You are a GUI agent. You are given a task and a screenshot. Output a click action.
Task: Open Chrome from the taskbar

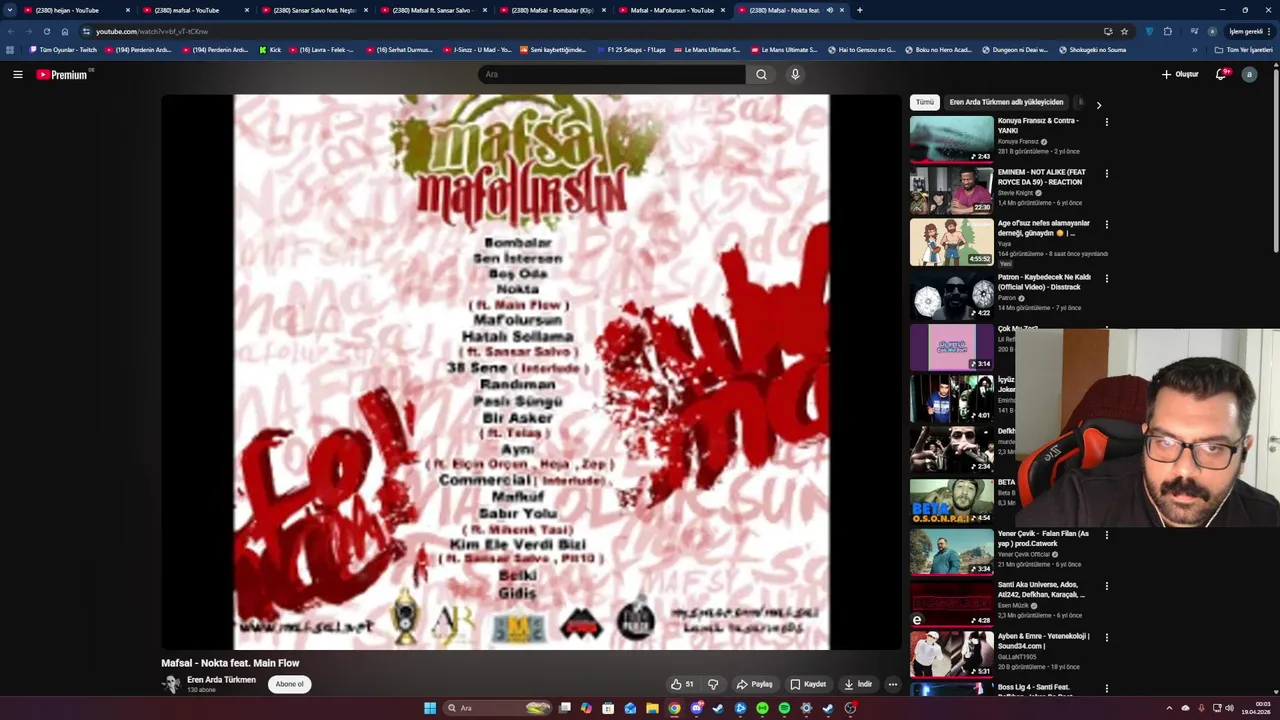[674, 708]
